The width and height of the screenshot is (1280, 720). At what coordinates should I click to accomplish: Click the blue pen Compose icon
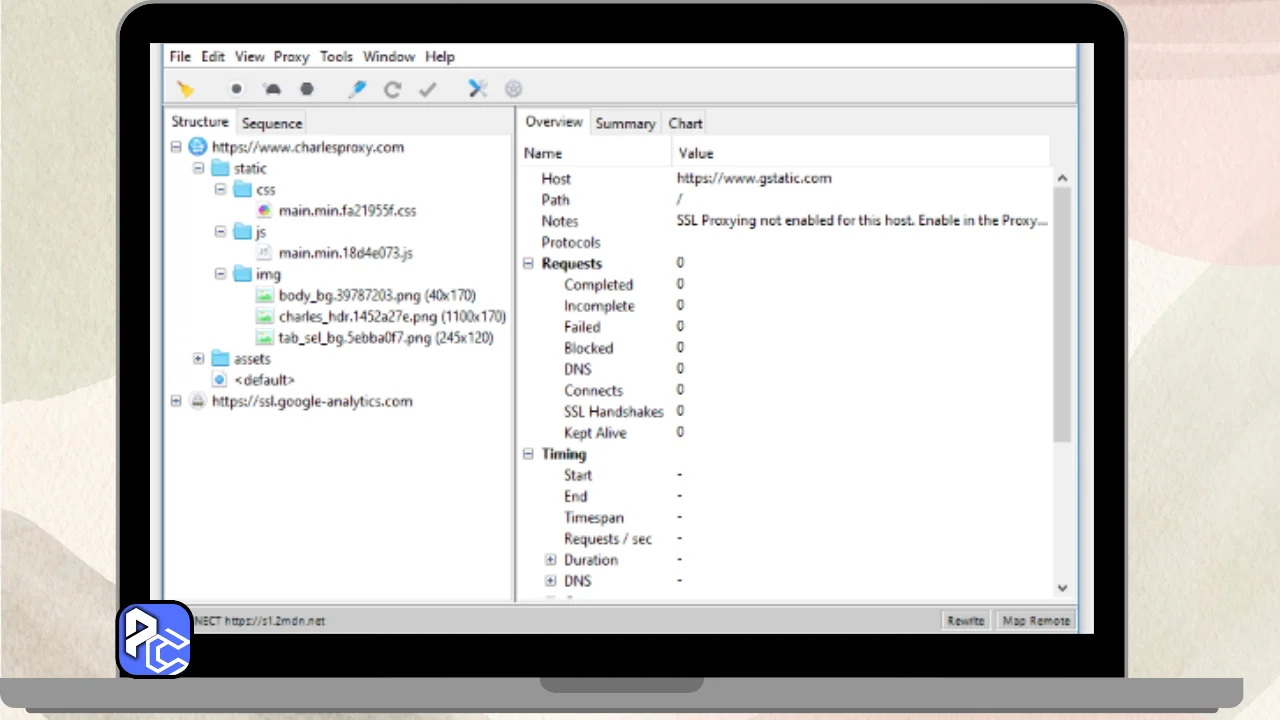click(357, 89)
